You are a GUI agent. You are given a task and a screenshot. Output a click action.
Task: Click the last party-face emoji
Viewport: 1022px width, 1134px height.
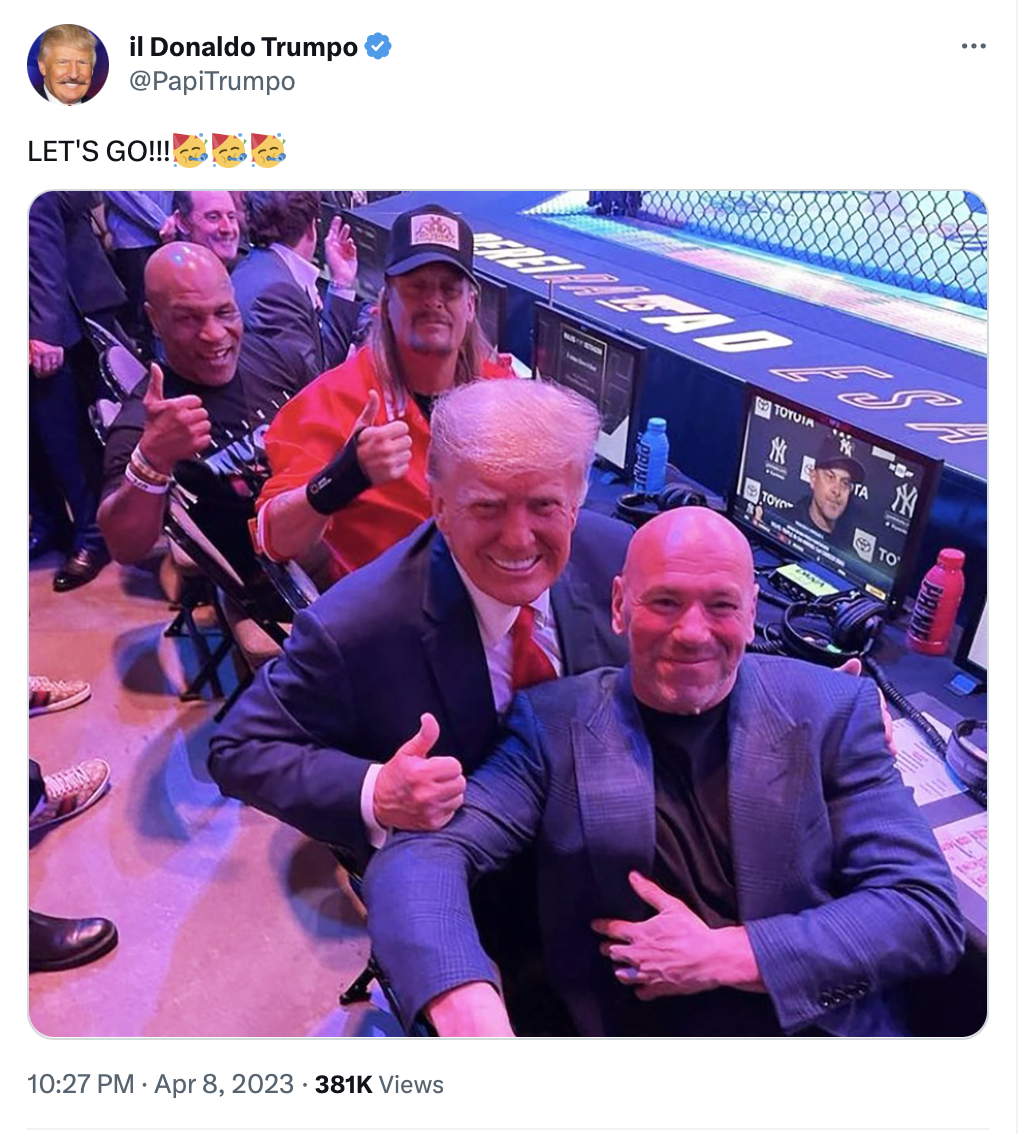(x=268, y=150)
